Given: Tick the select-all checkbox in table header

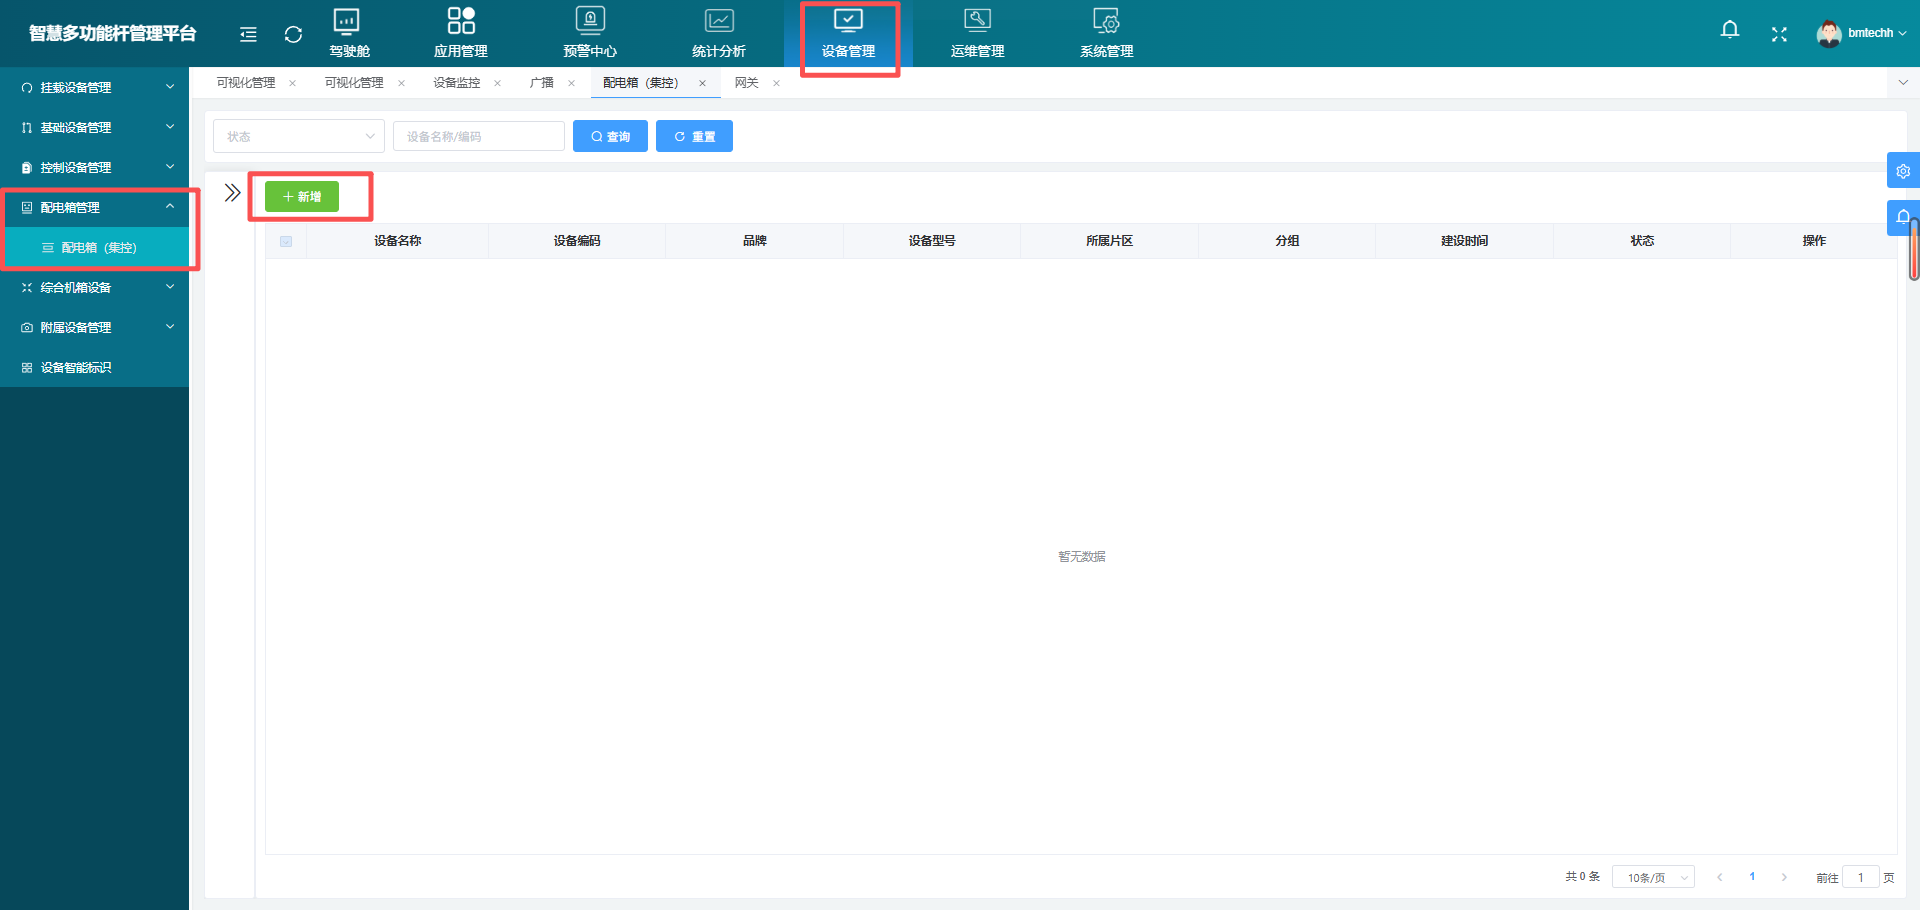Looking at the screenshot, I should [x=286, y=241].
